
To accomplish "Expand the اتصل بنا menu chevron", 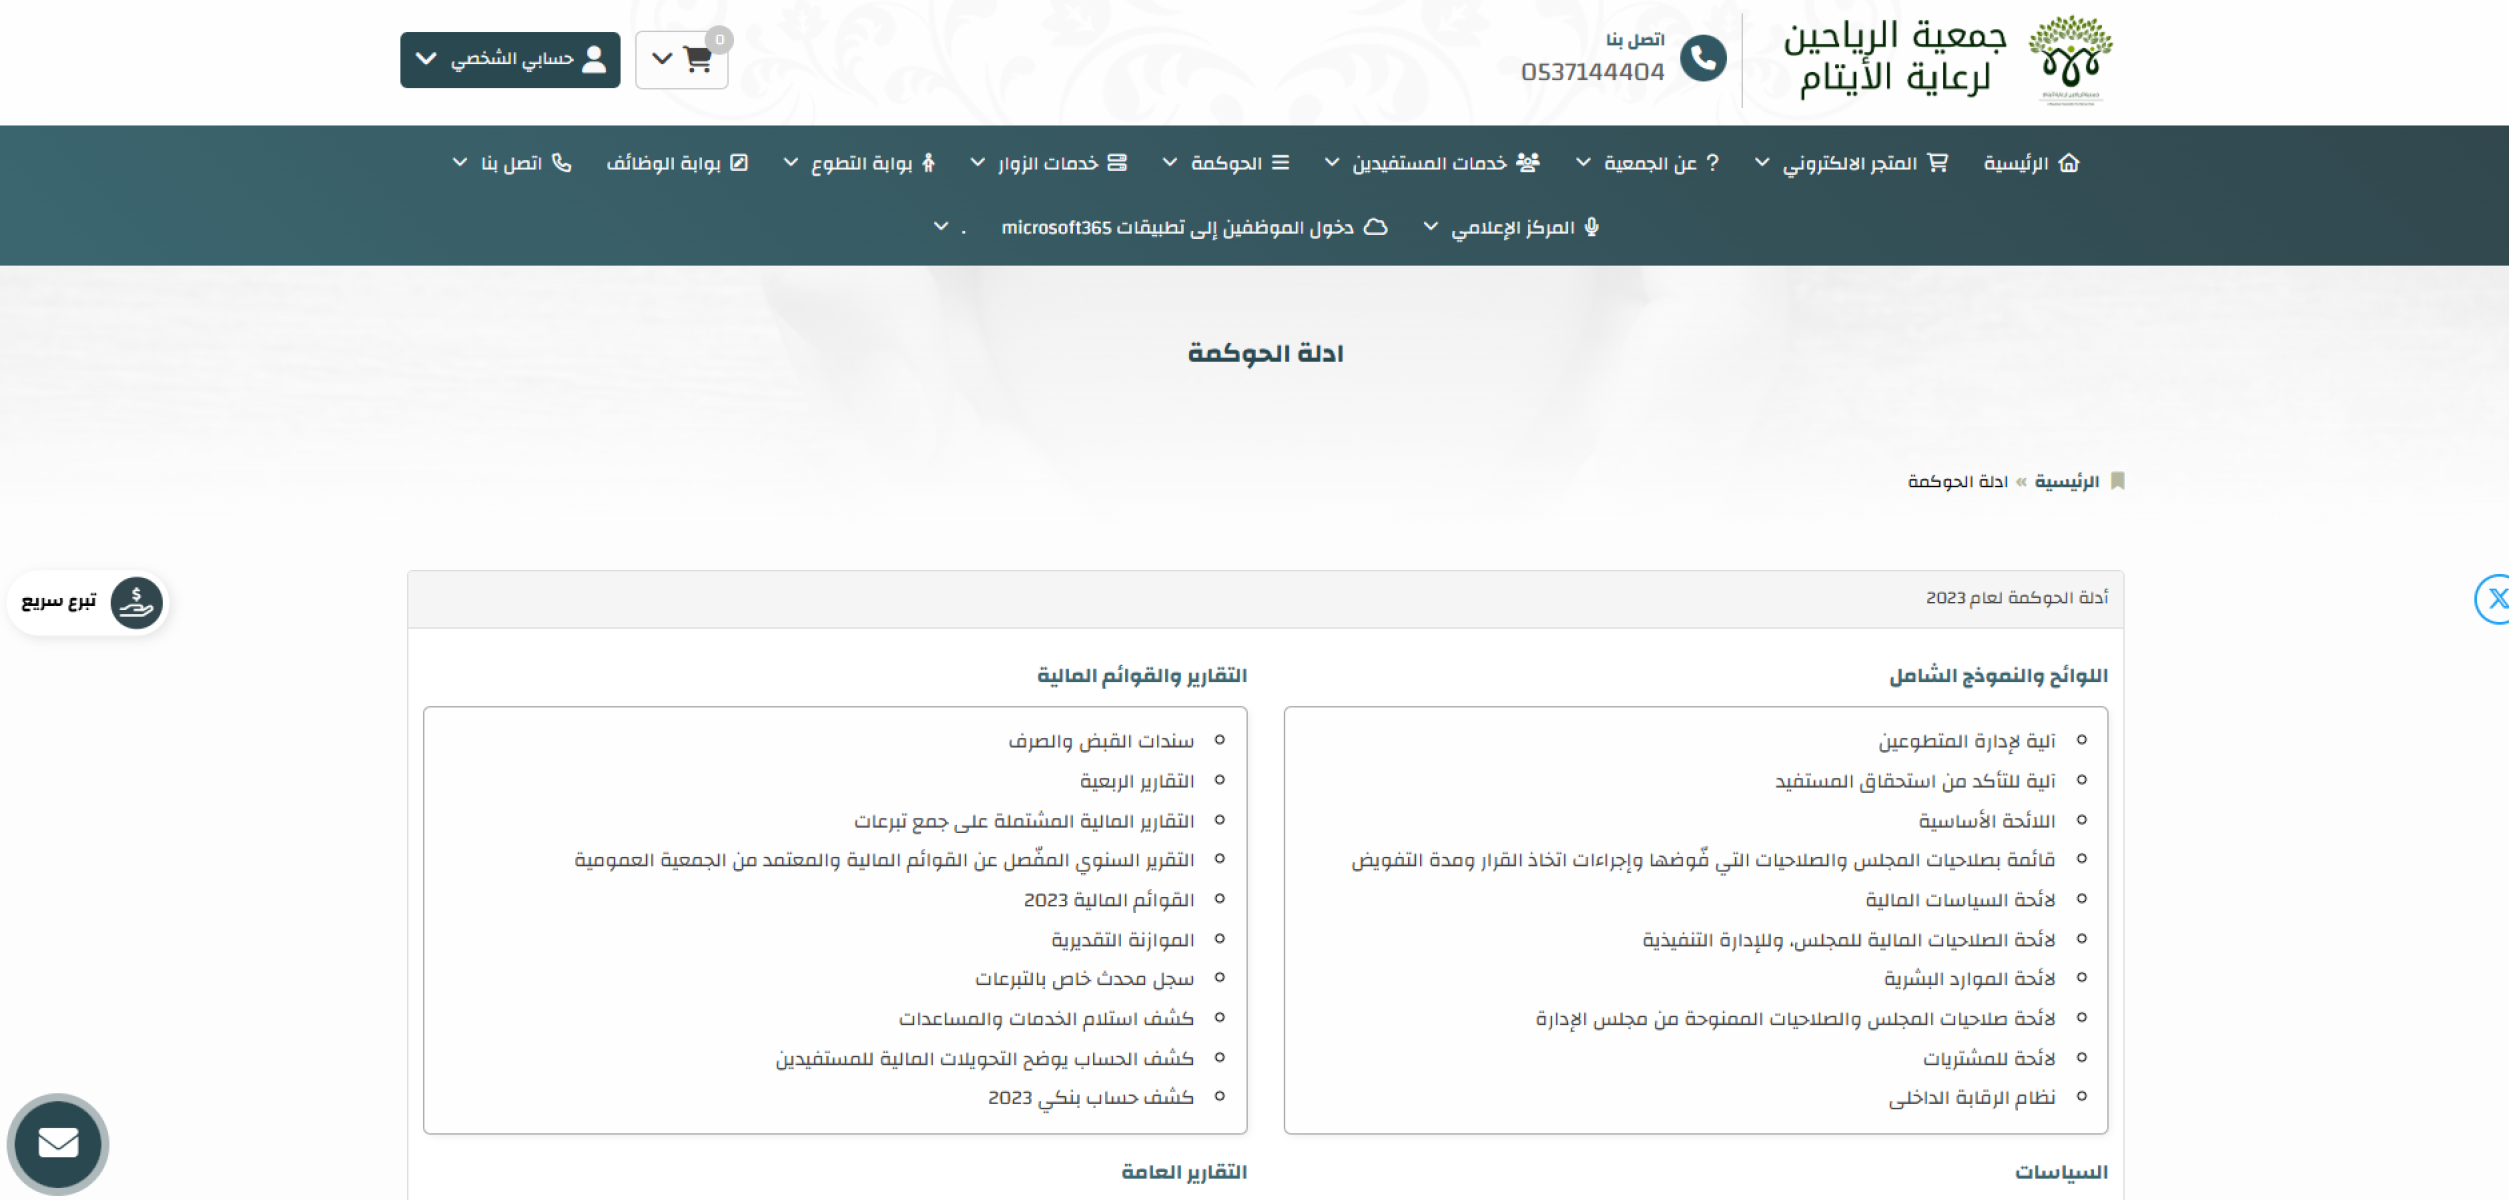I will pyautogui.click(x=459, y=162).
